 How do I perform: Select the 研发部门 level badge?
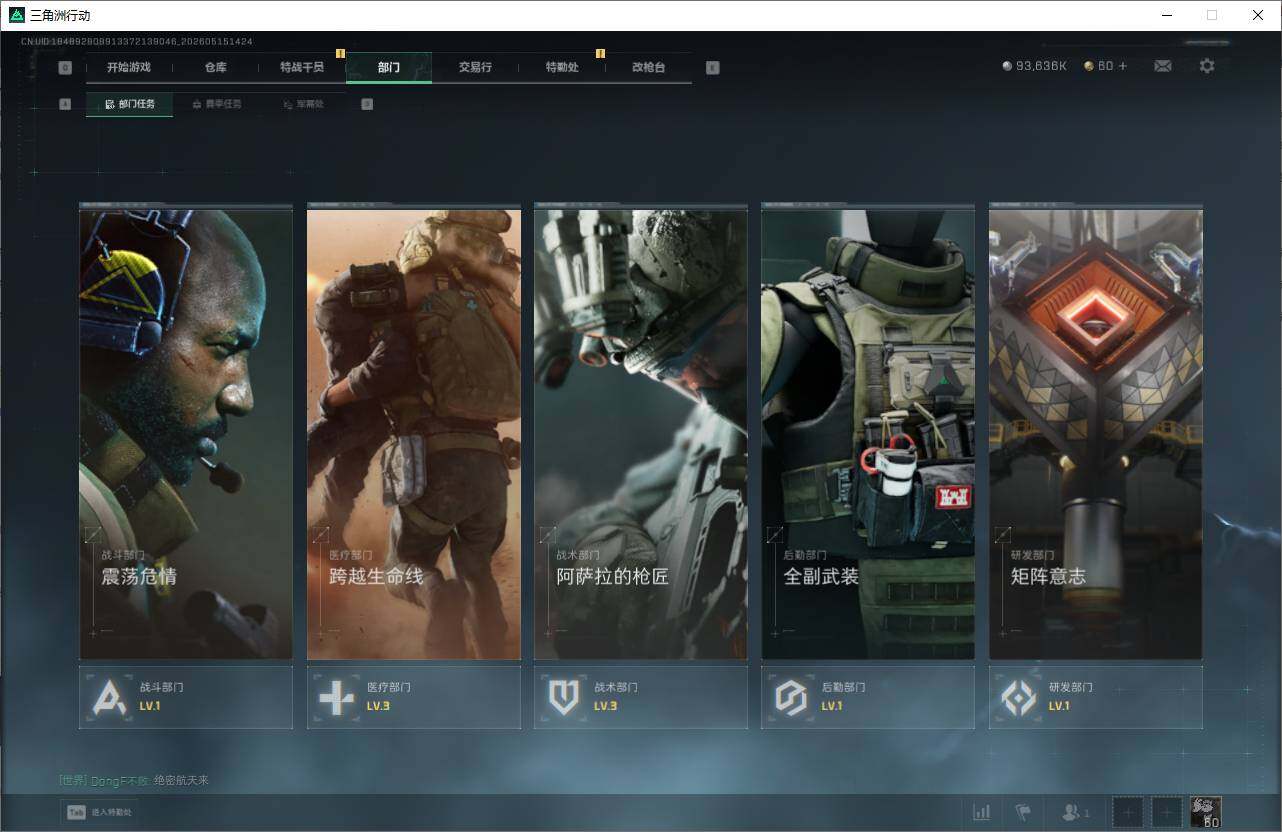1096,697
